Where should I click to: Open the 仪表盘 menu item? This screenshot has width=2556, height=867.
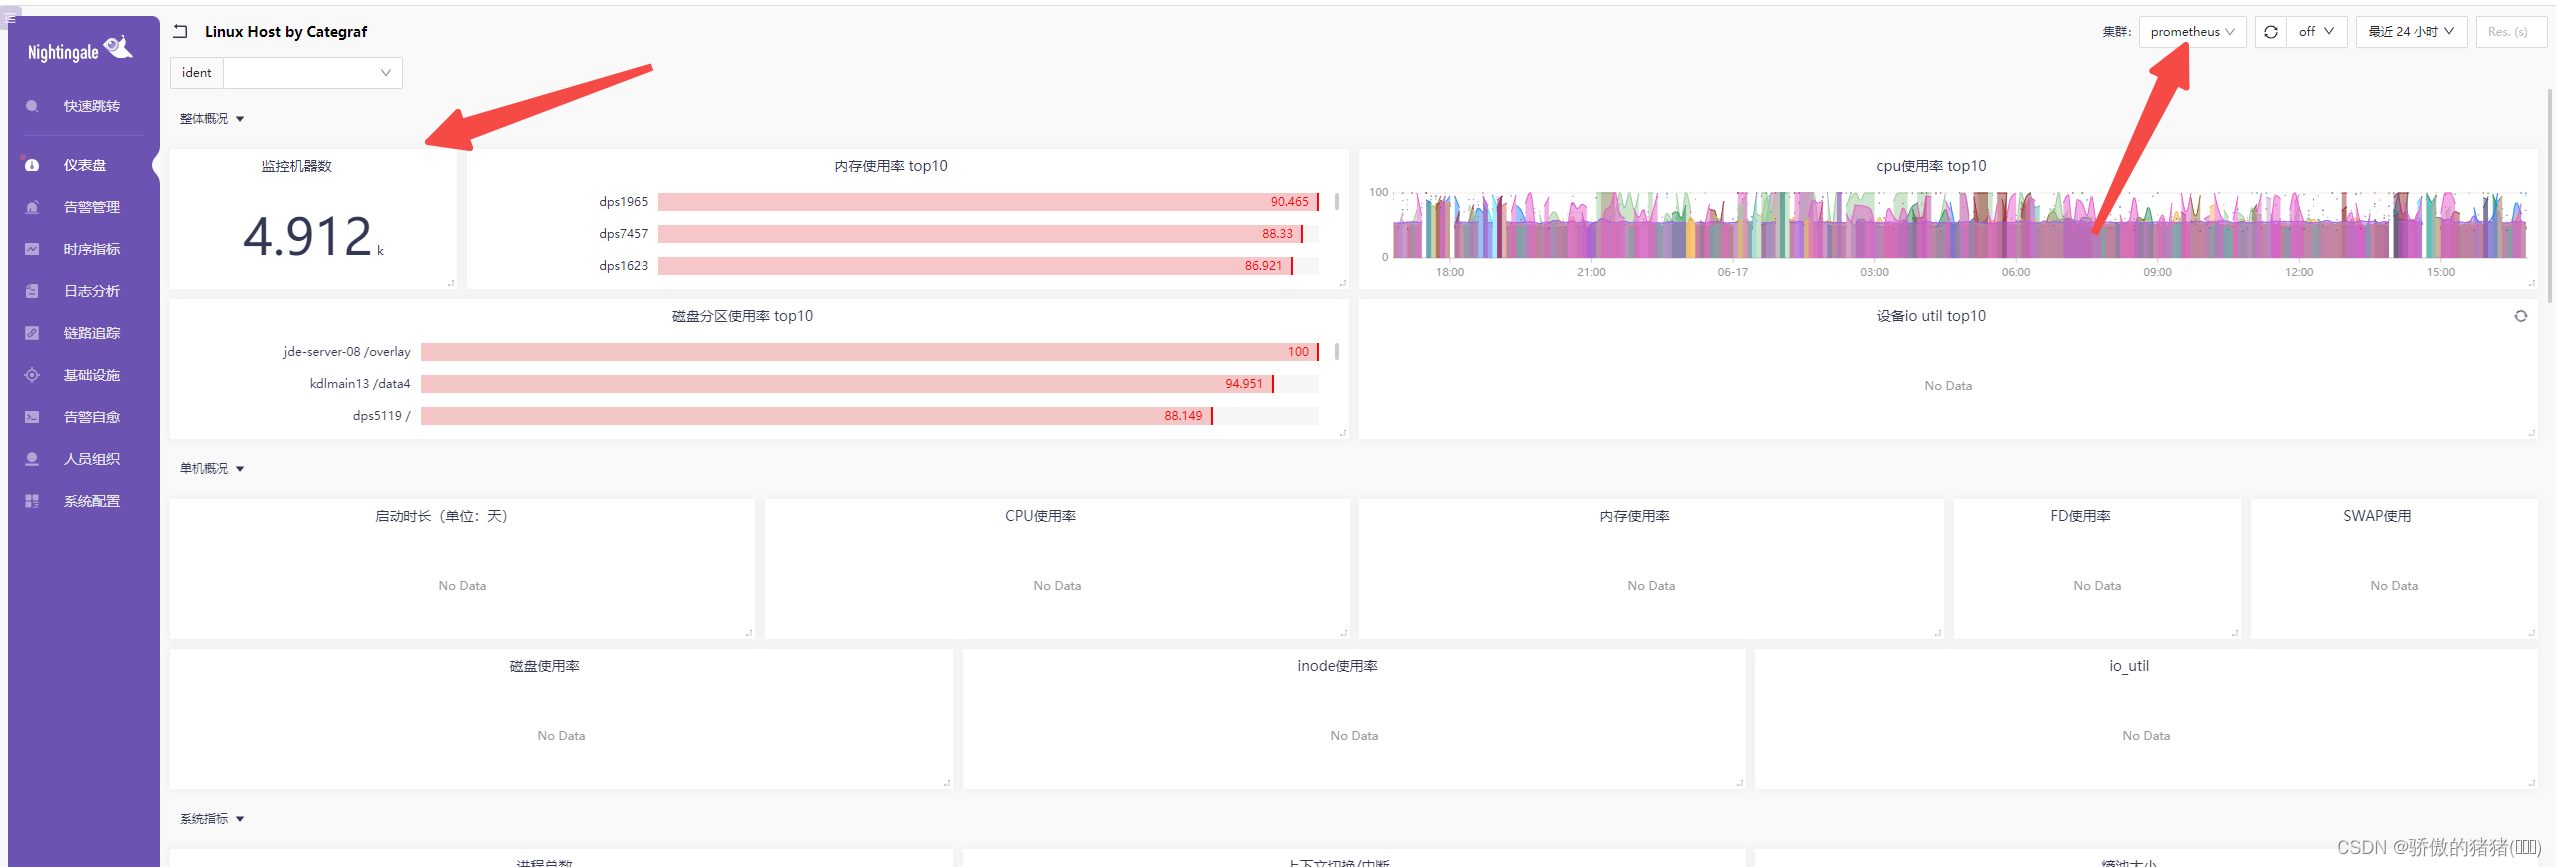click(85, 165)
